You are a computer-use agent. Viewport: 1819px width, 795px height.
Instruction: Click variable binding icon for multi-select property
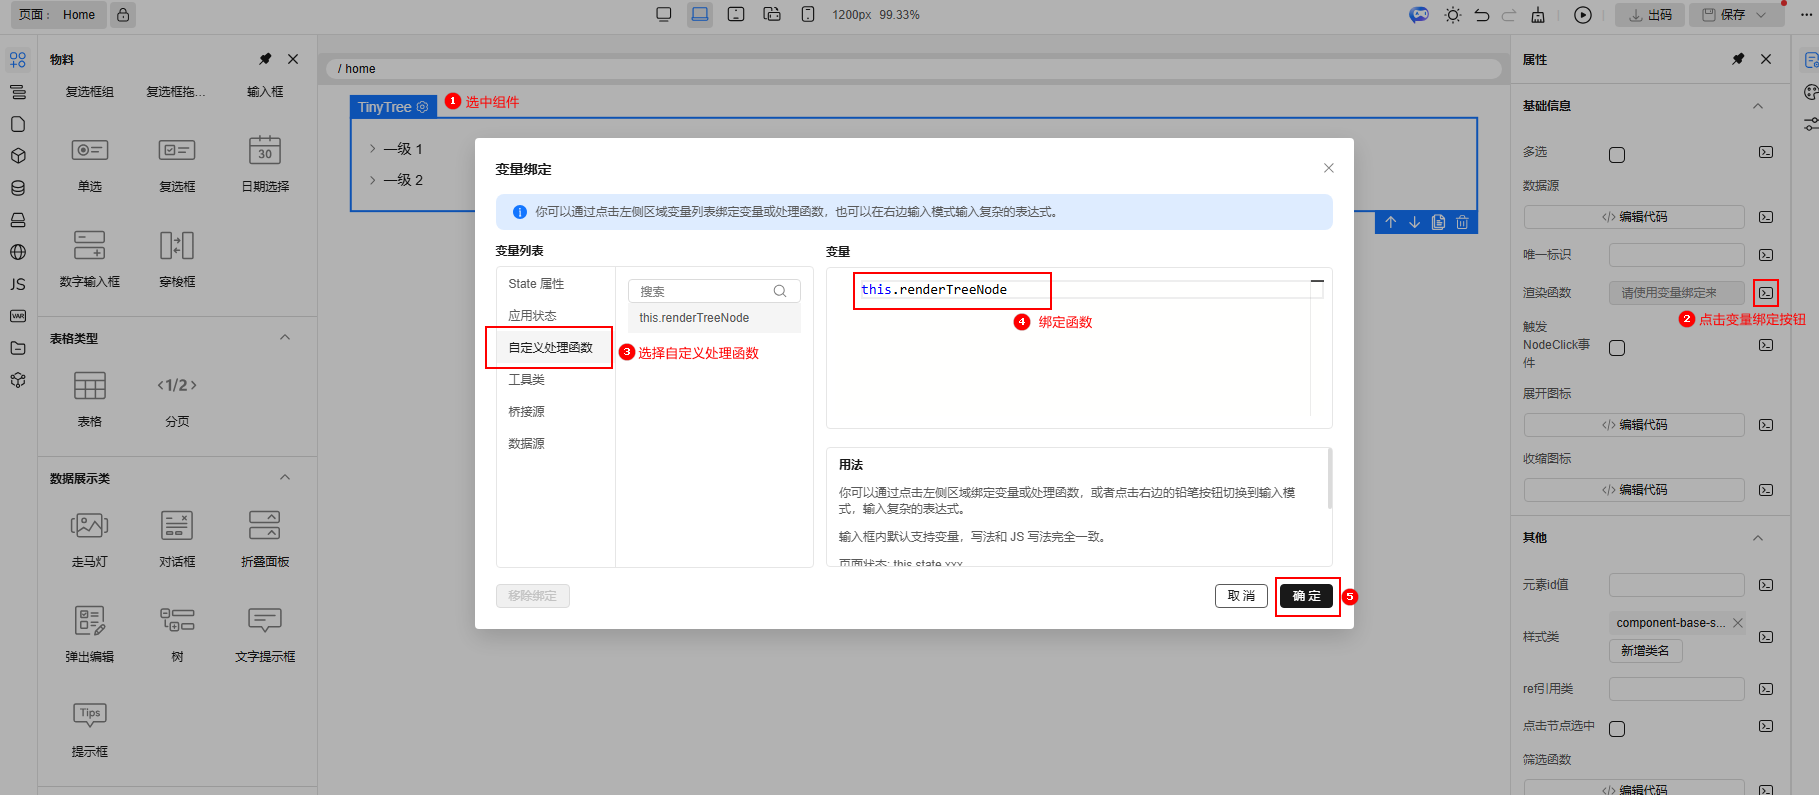1766,152
